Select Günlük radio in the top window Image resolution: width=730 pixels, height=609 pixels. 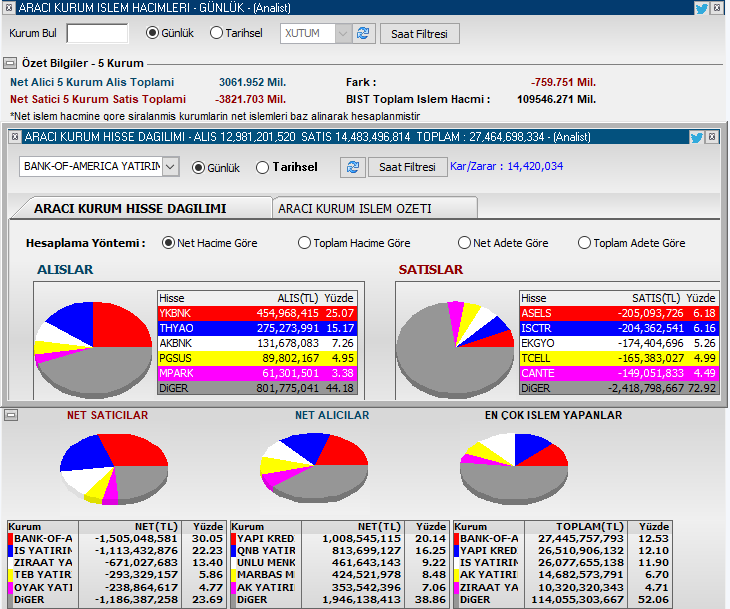152,33
